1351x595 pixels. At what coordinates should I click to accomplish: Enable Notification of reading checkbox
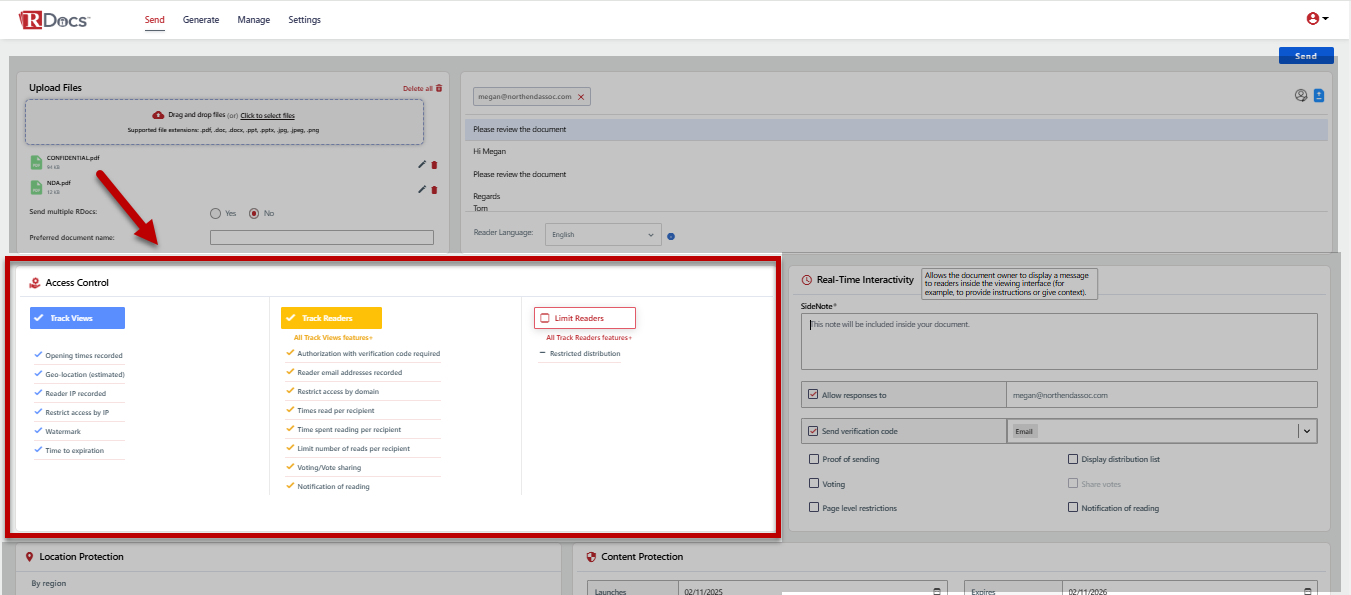point(1073,508)
